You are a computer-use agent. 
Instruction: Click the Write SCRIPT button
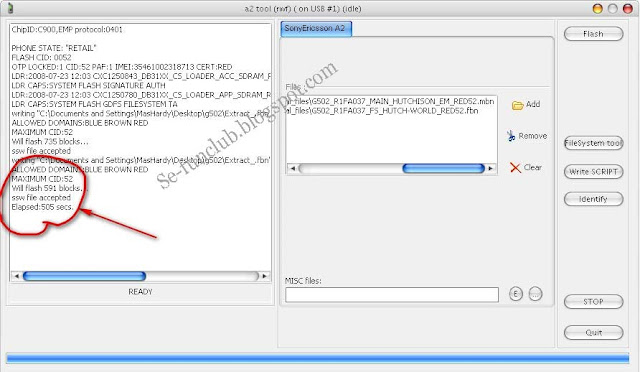[593, 172]
